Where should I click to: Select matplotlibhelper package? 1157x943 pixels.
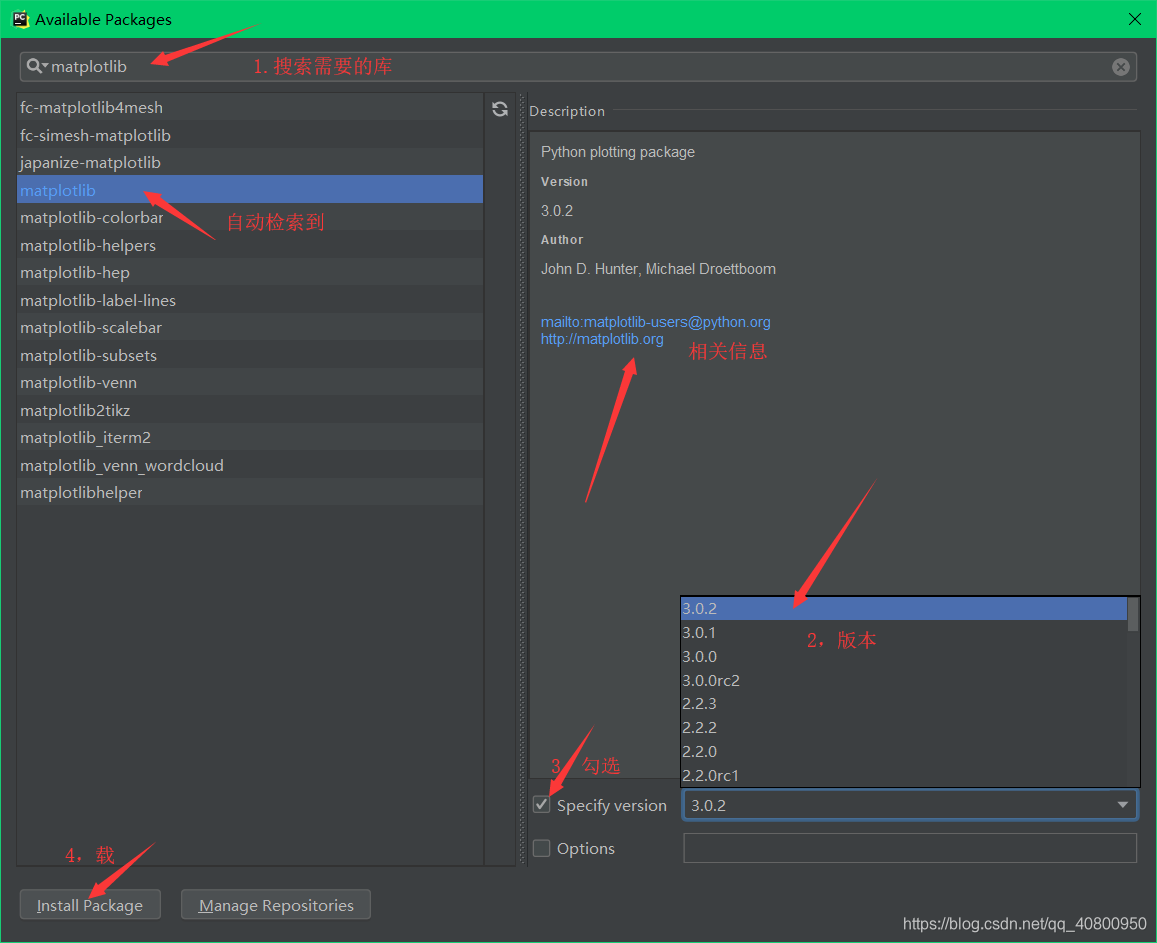(250, 493)
